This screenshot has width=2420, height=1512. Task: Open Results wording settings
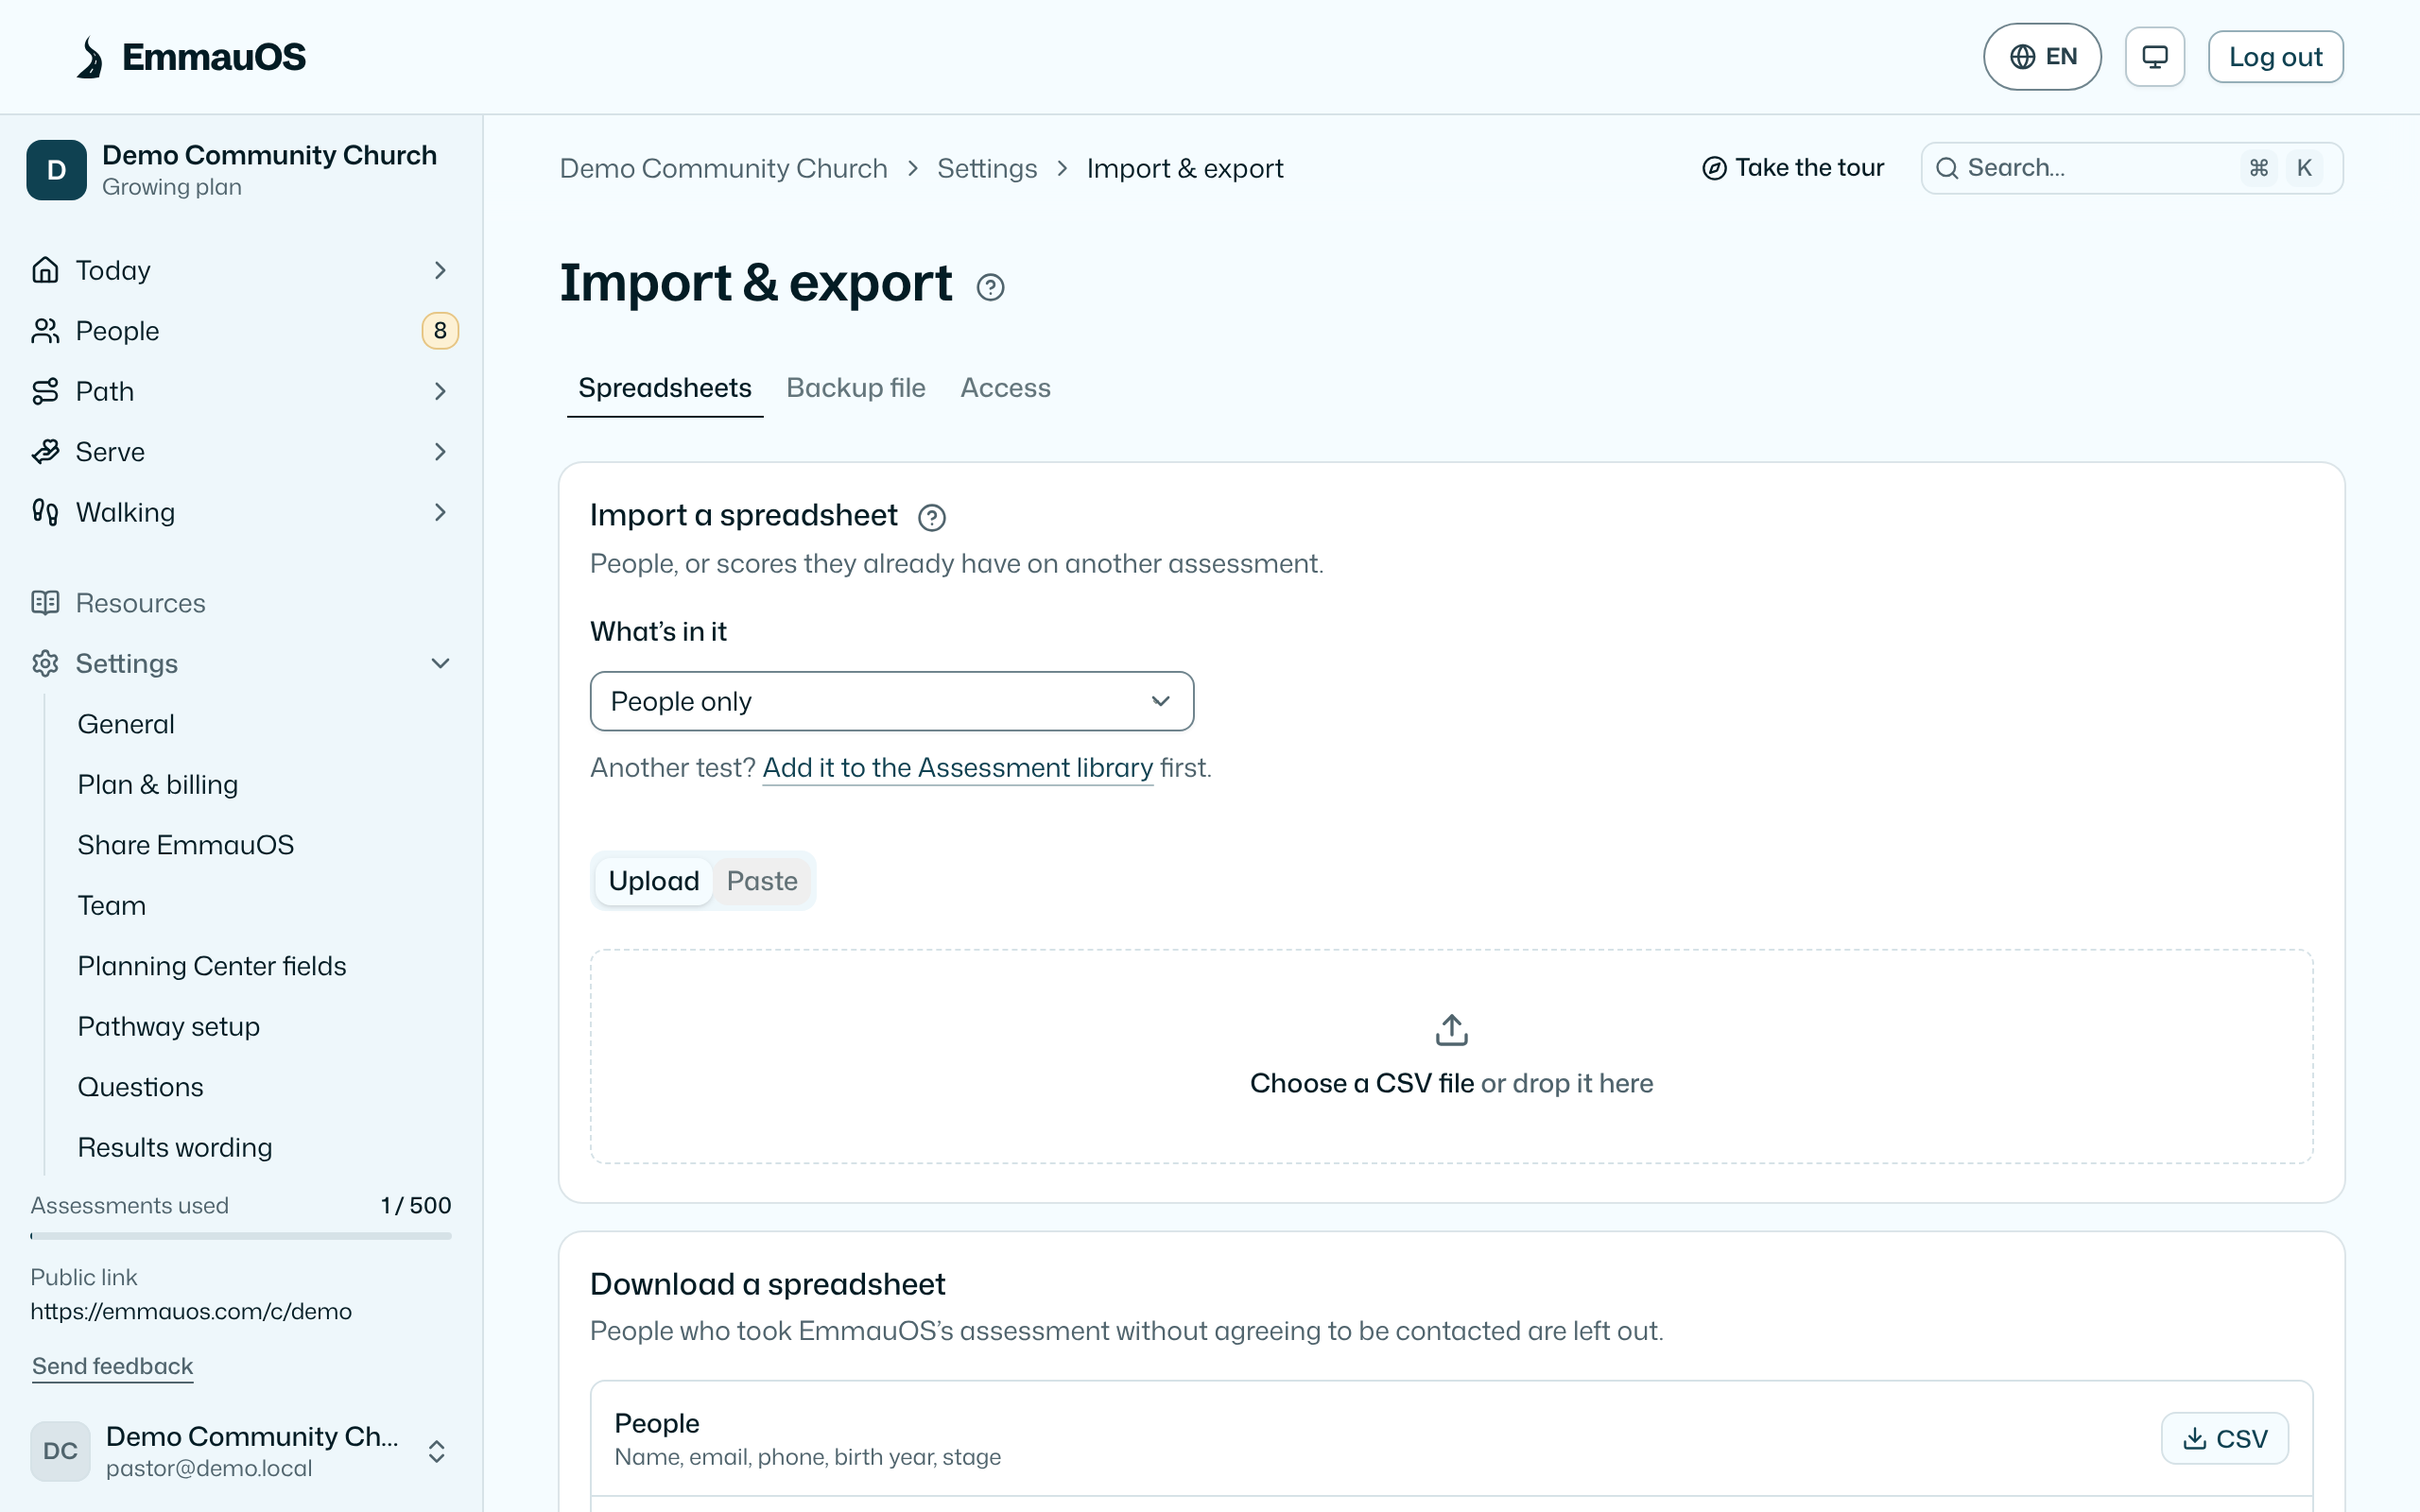175,1148
